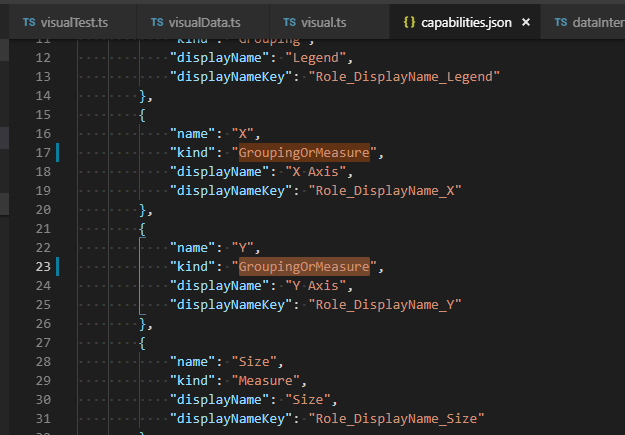Screen dimensions: 625x435
Task: Click the "X" name value on line 16
Action: (243, 134)
